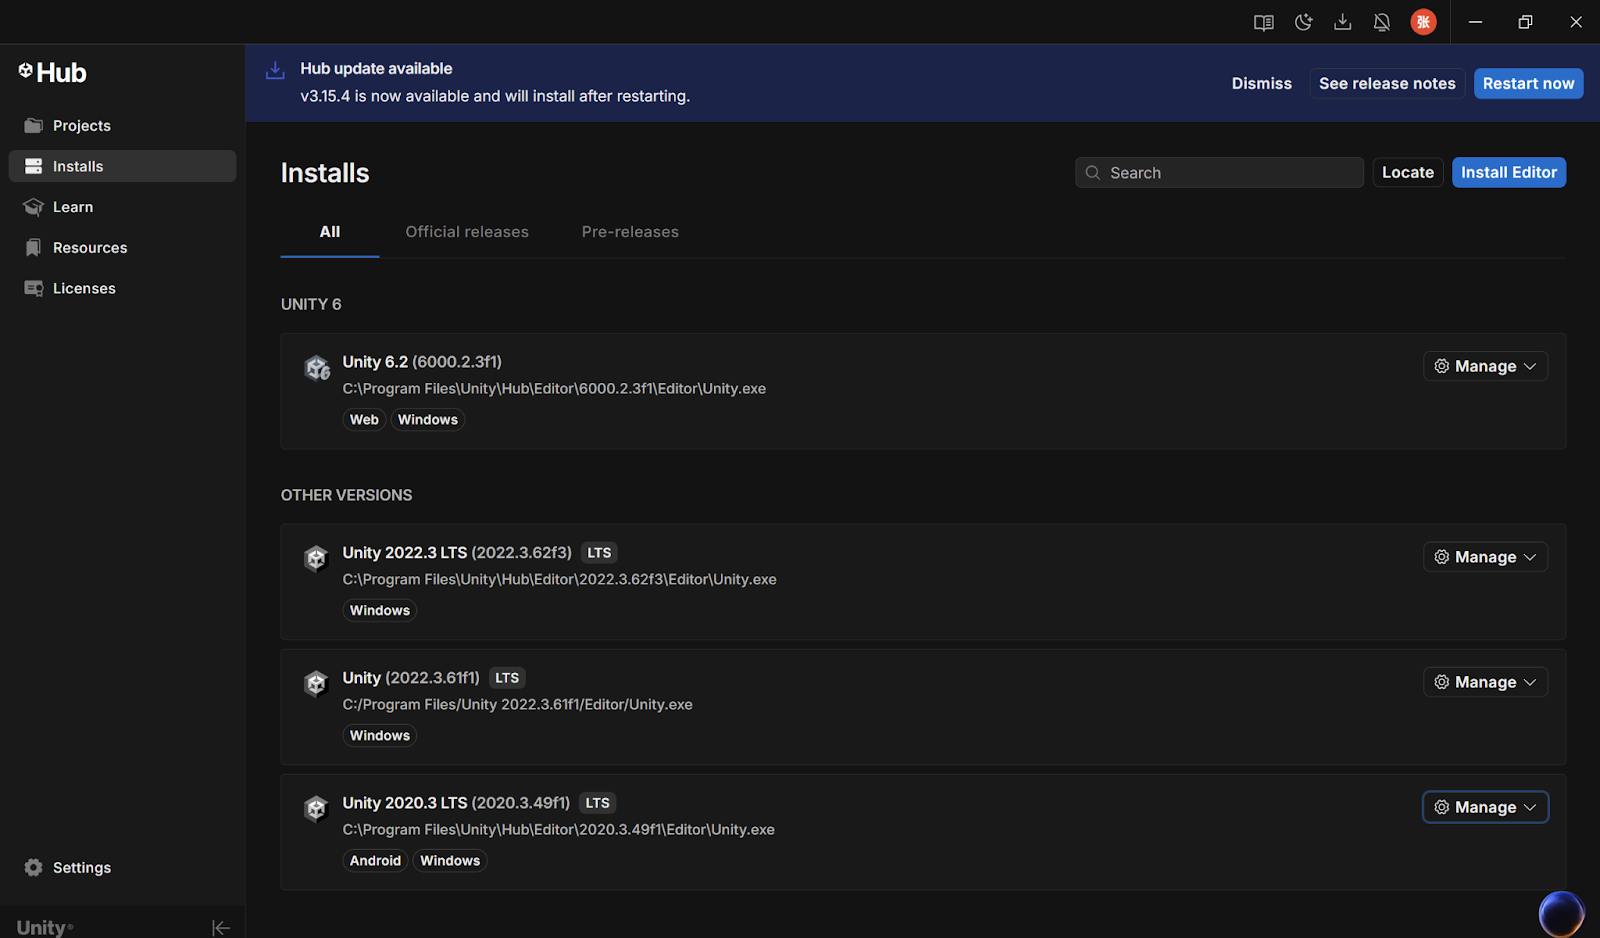Open Licenses from the sidebar
Viewport: 1600px width, 938px height.
tap(84, 289)
